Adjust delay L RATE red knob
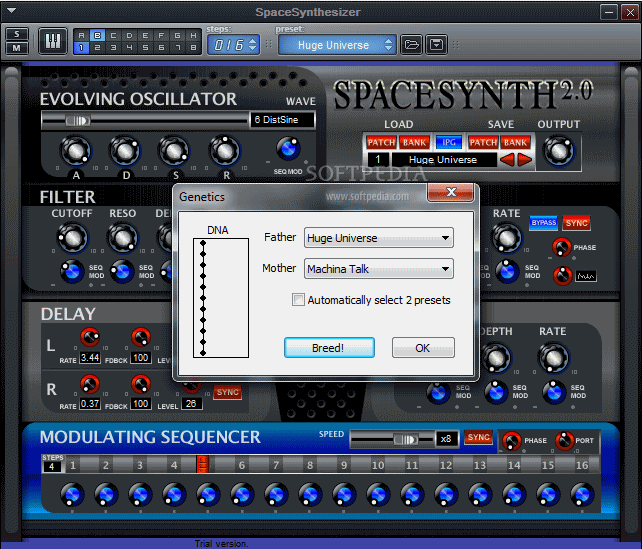Screen dimensions: 642x549 coord(90,337)
